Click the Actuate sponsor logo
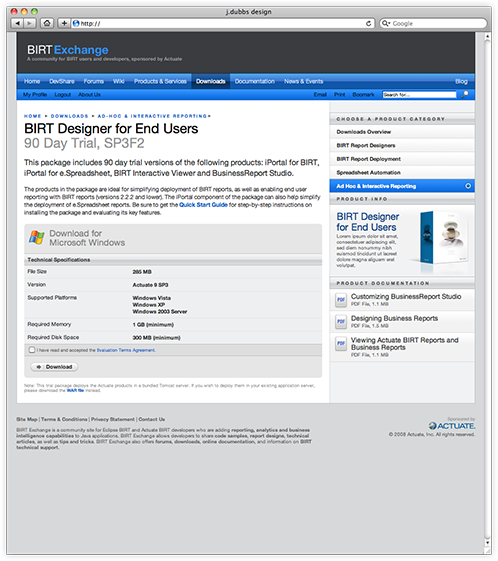498x561 pixels. [x=452, y=426]
